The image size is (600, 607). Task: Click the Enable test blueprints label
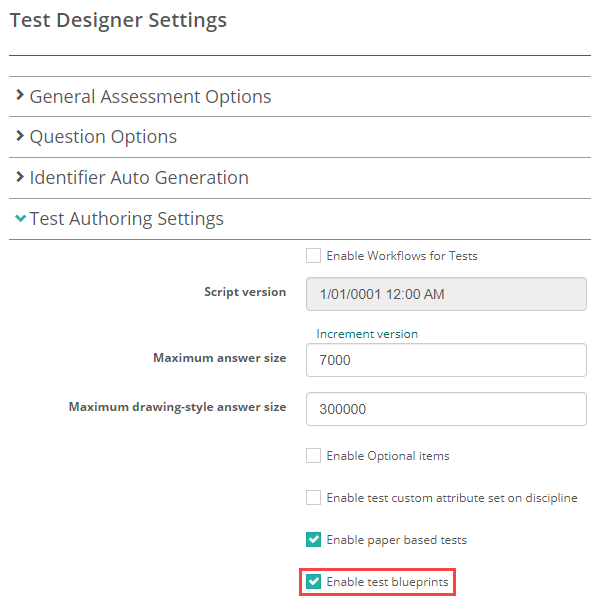(x=387, y=581)
